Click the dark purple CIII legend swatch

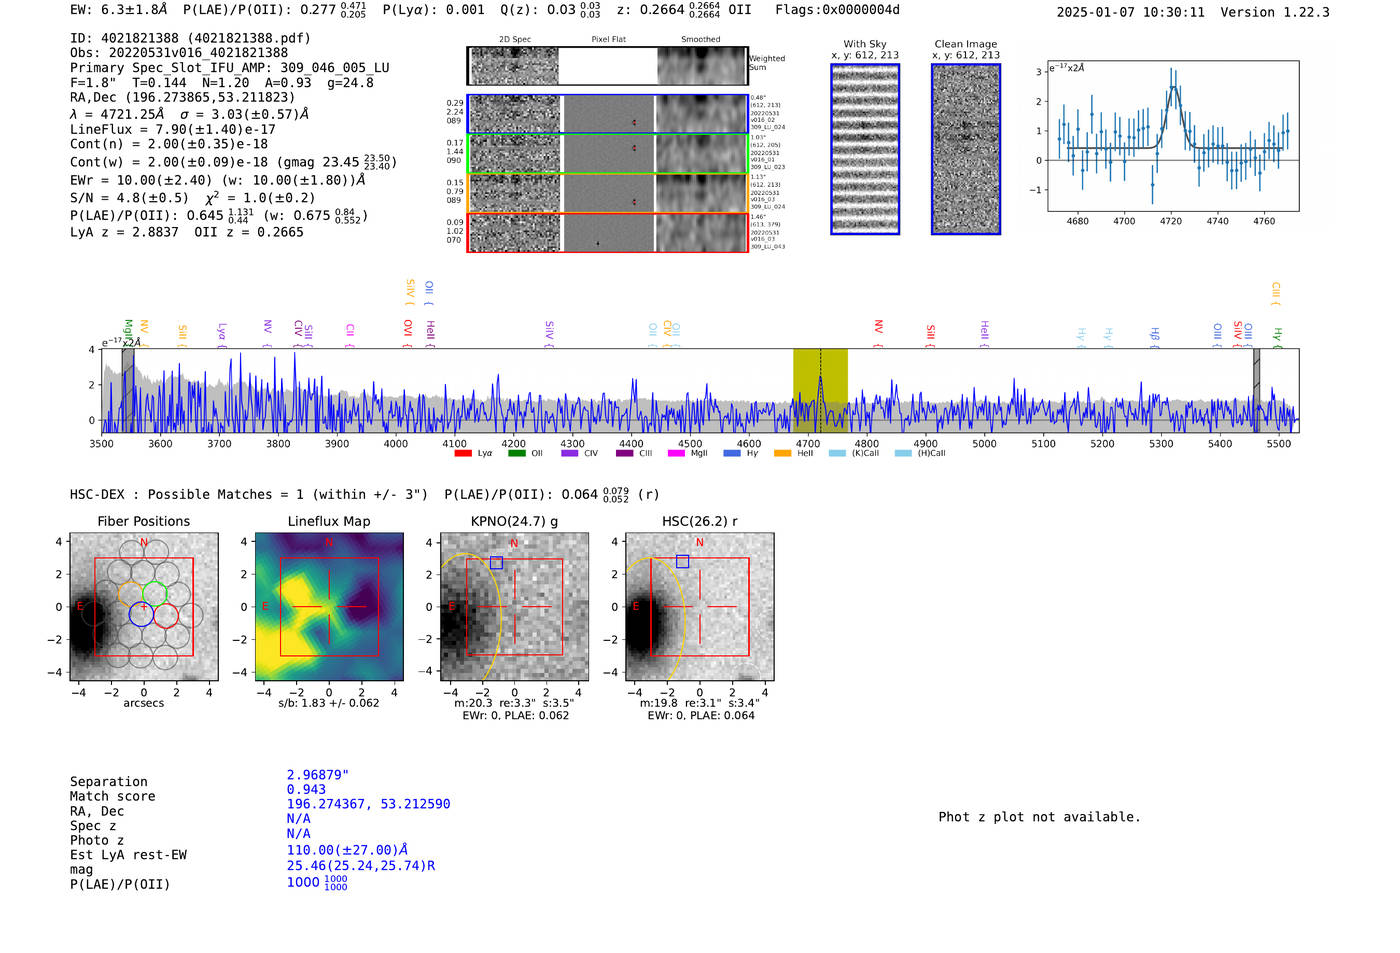[625, 453]
